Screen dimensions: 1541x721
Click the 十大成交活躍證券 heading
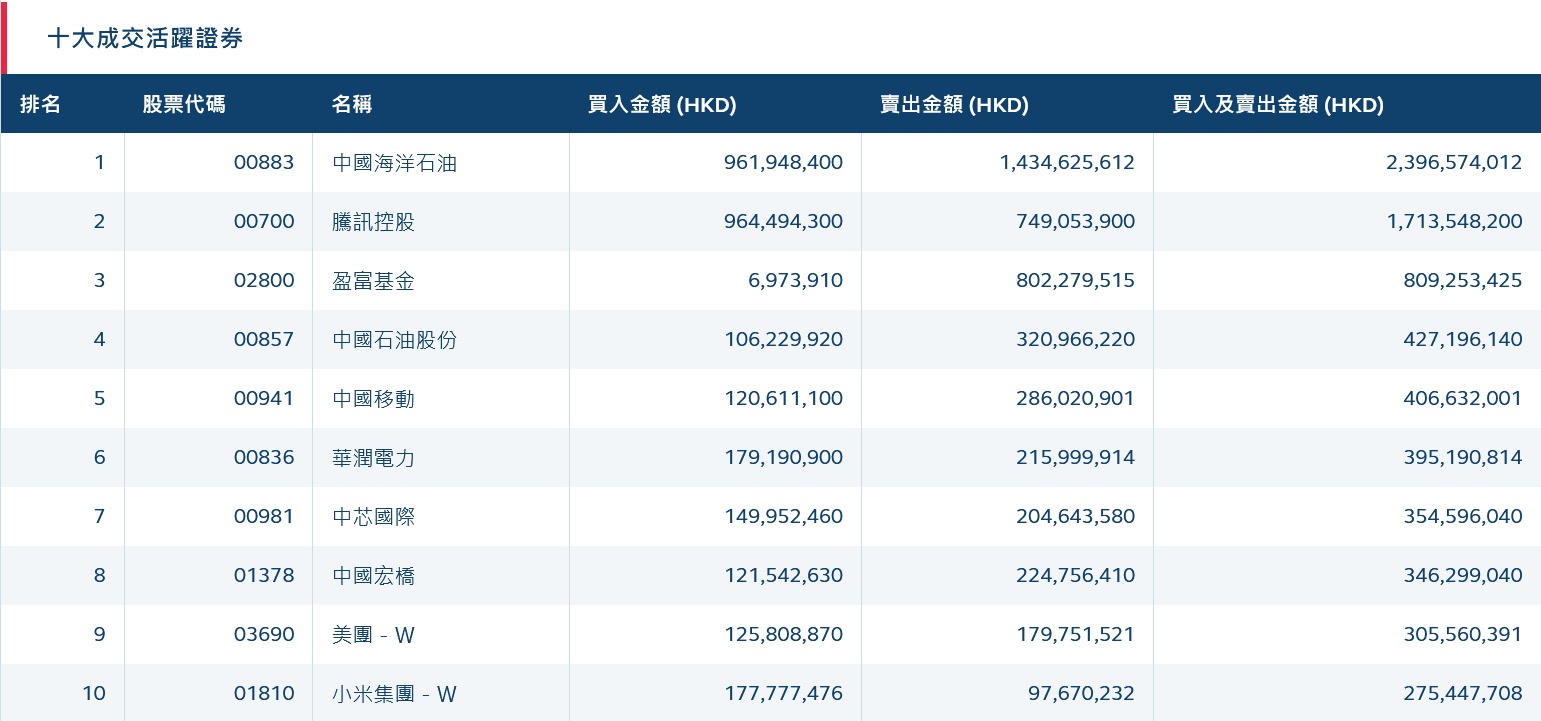point(145,38)
